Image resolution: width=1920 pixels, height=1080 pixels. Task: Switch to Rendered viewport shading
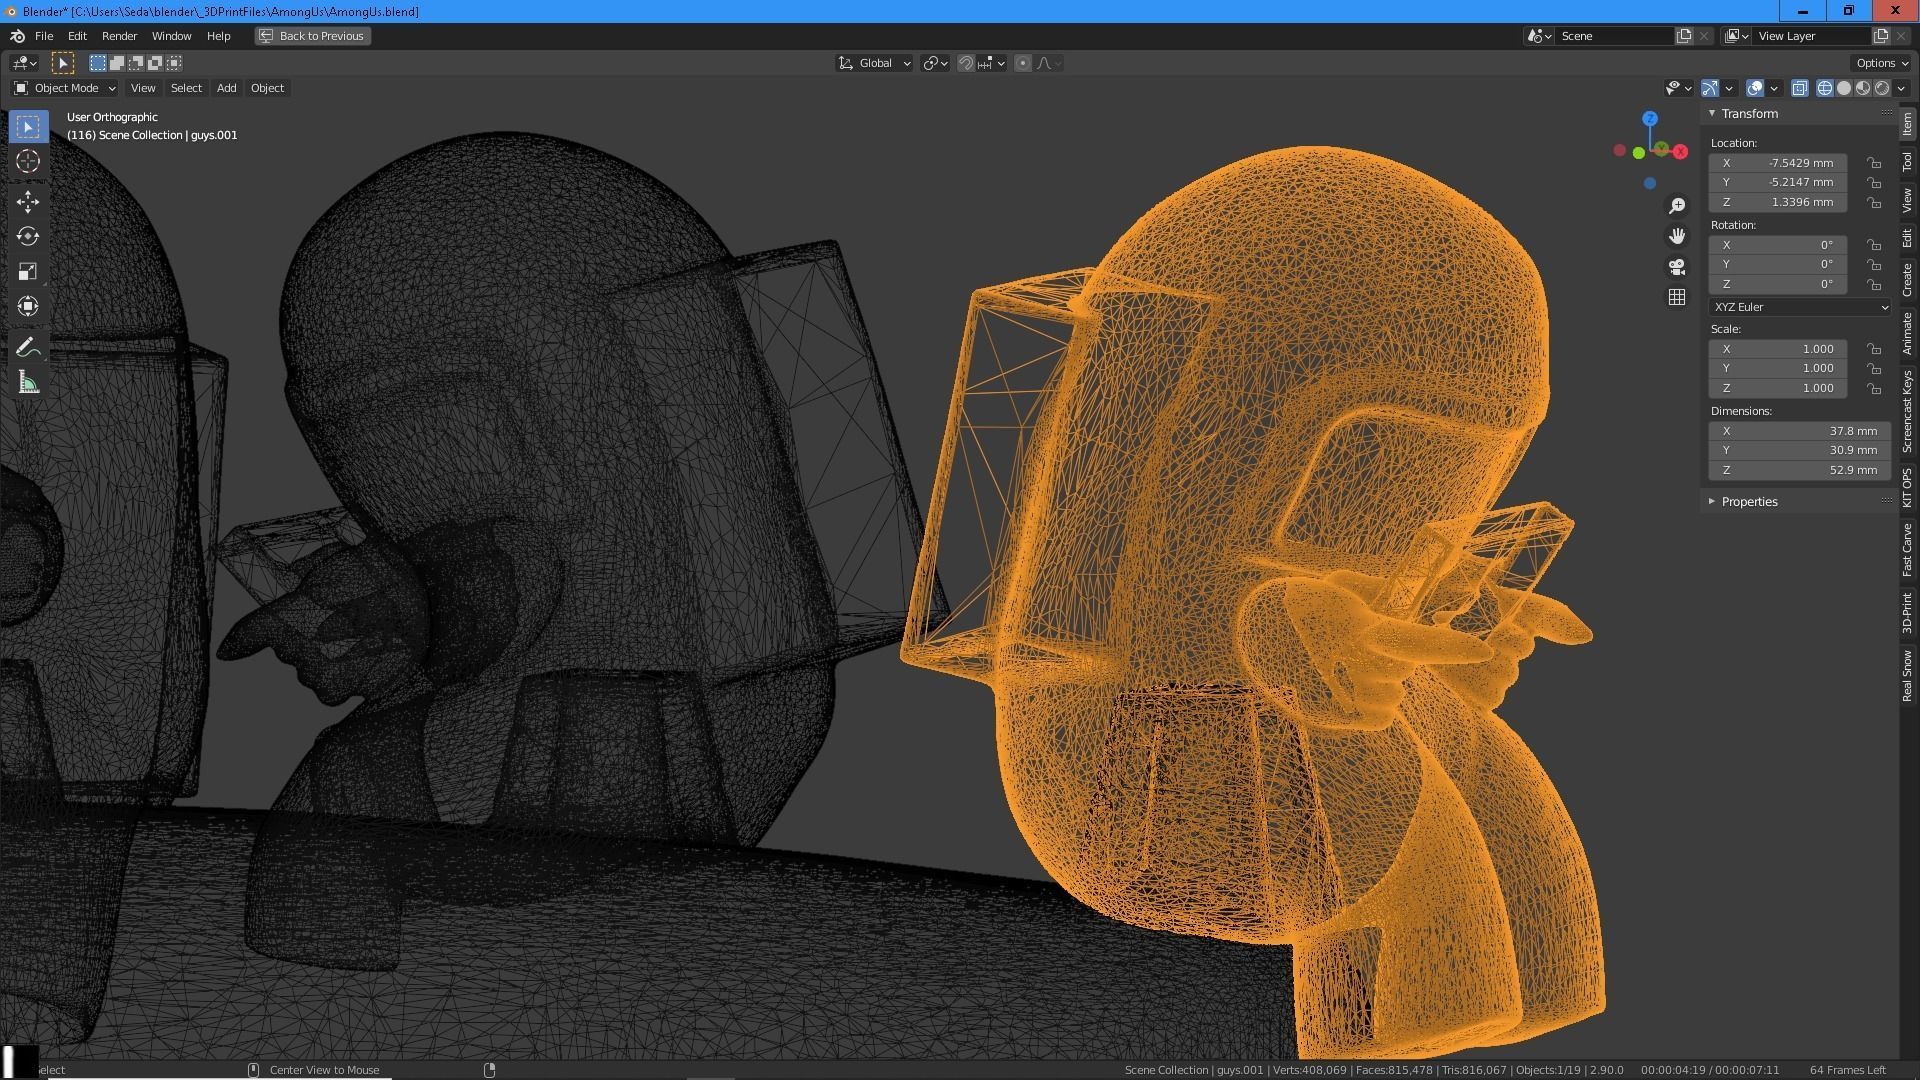[x=1882, y=88]
